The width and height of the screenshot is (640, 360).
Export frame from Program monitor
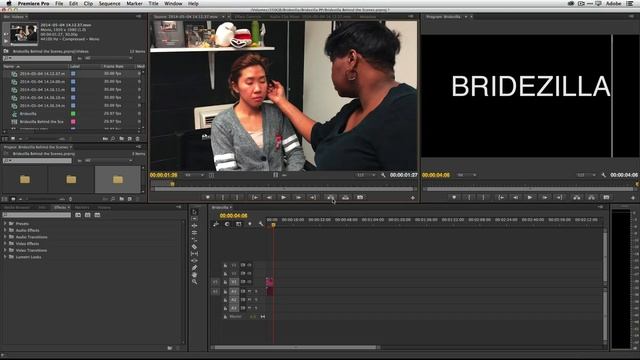pos(606,197)
